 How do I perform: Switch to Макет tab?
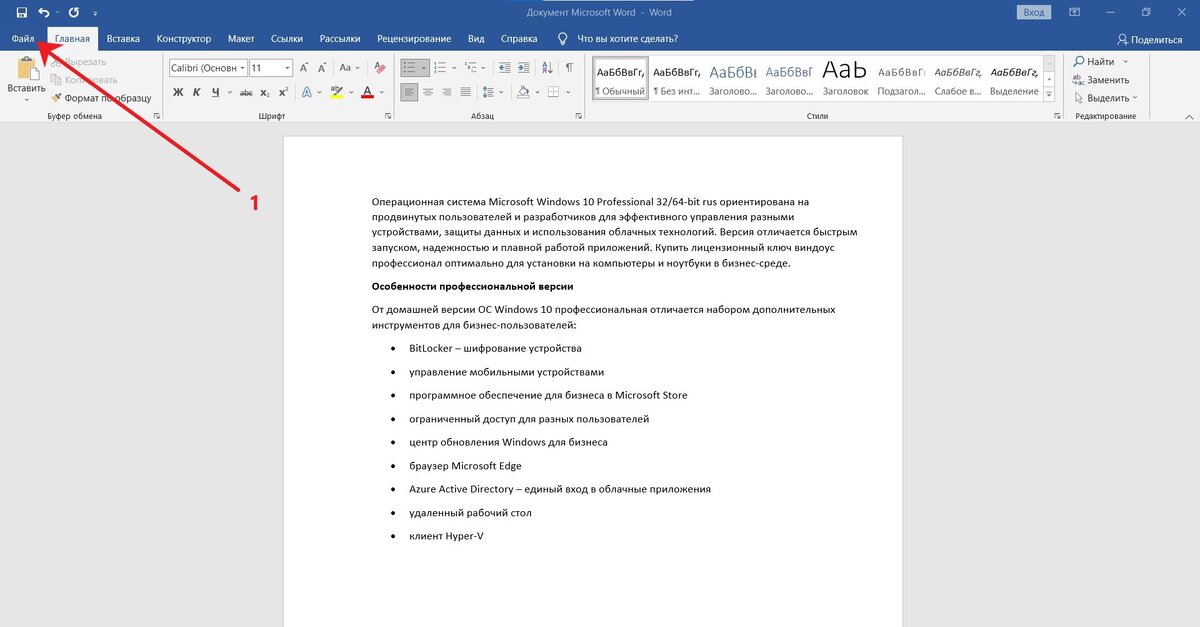coord(241,38)
